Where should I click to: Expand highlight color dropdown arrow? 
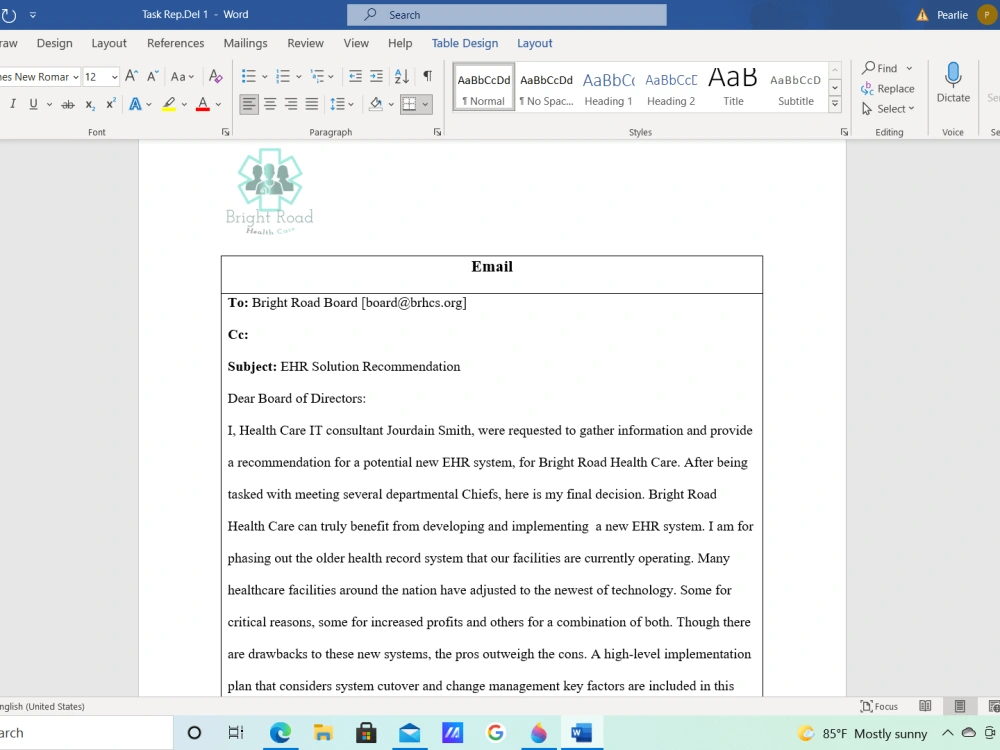point(184,104)
